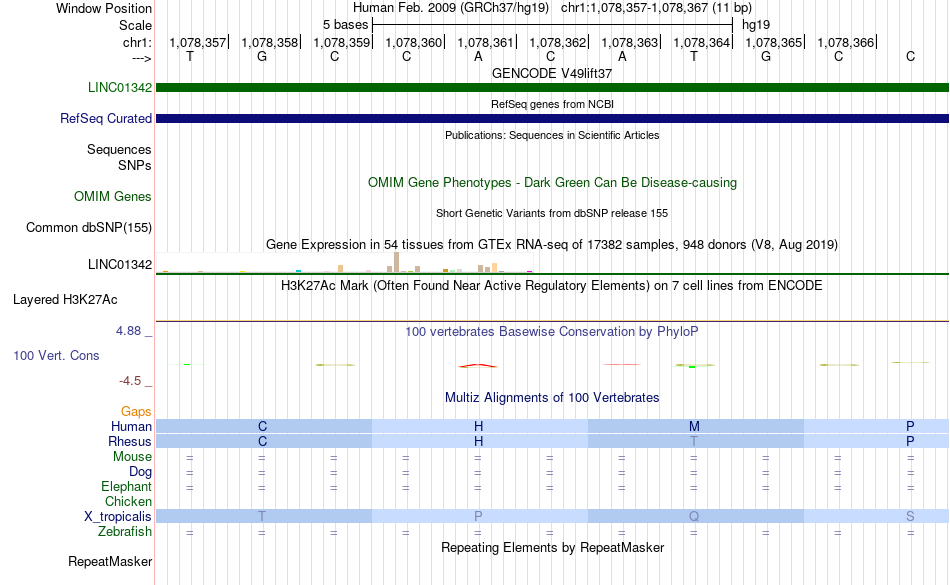Click the Common dbSNP(155) track label
The height and width of the screenshot is (585, 950).
(89, 227)
